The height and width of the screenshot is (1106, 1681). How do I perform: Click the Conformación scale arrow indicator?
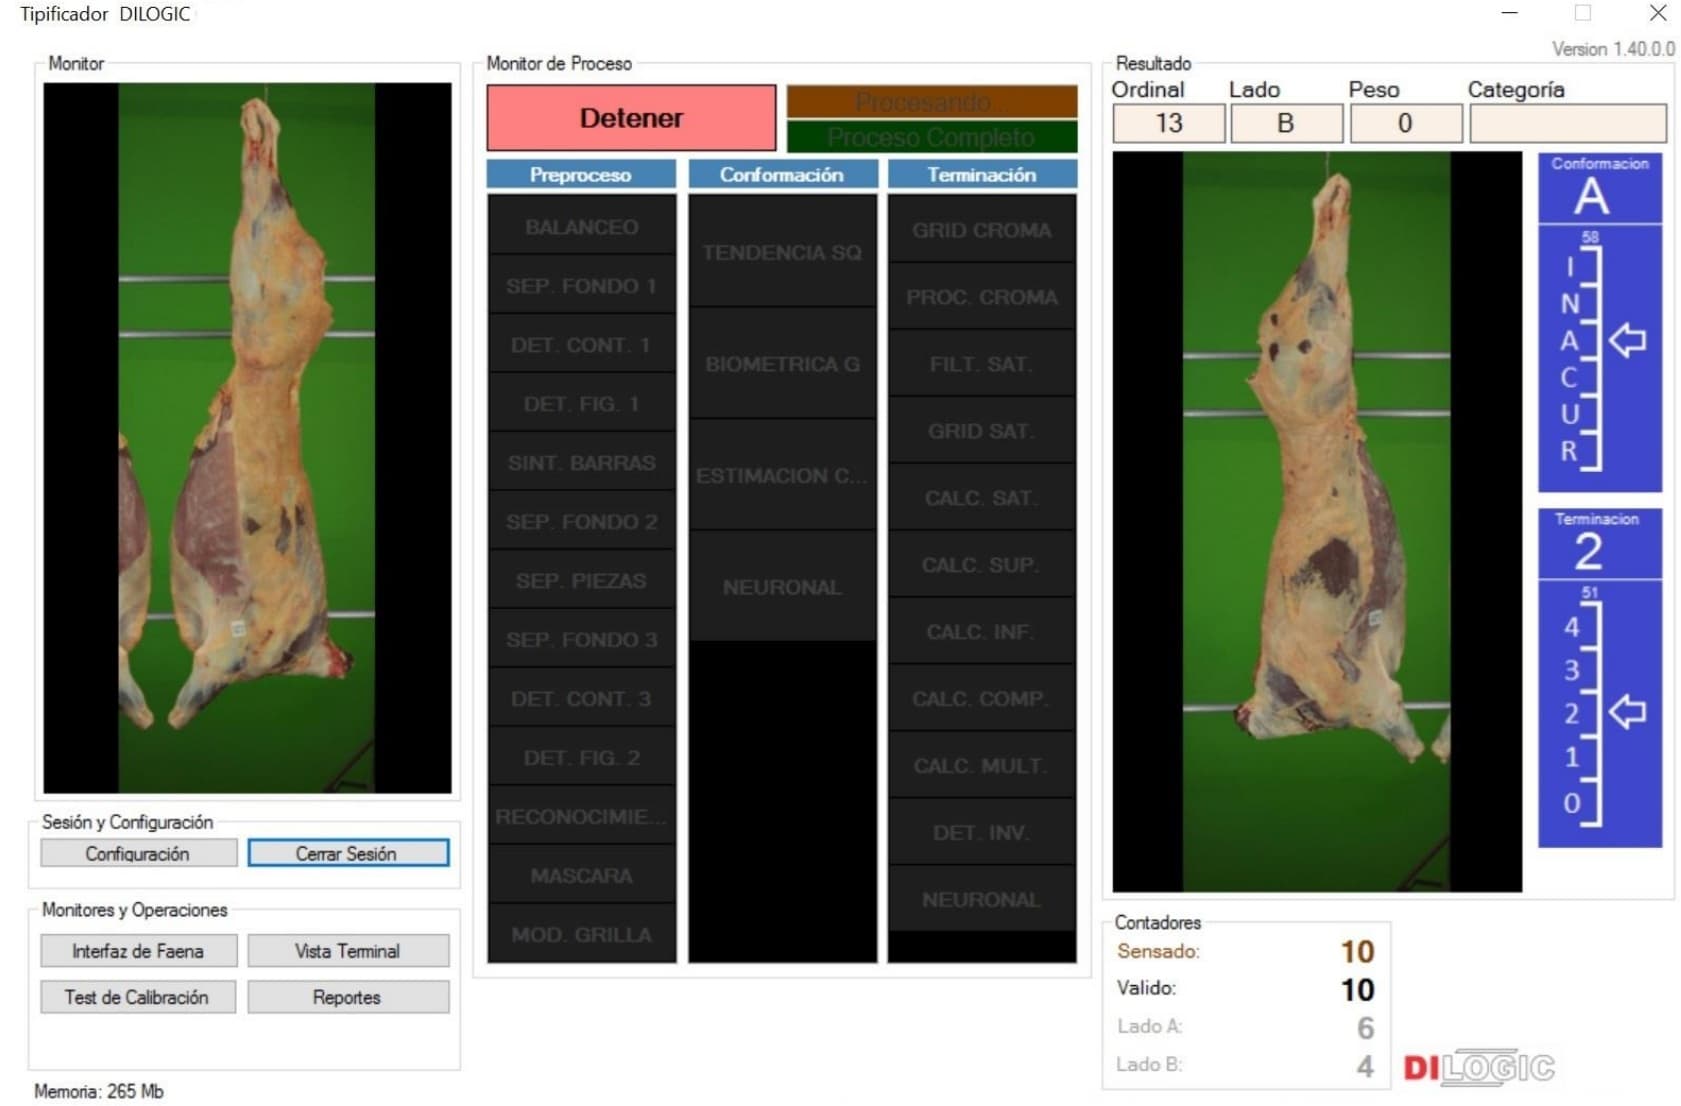(1627, 341)
